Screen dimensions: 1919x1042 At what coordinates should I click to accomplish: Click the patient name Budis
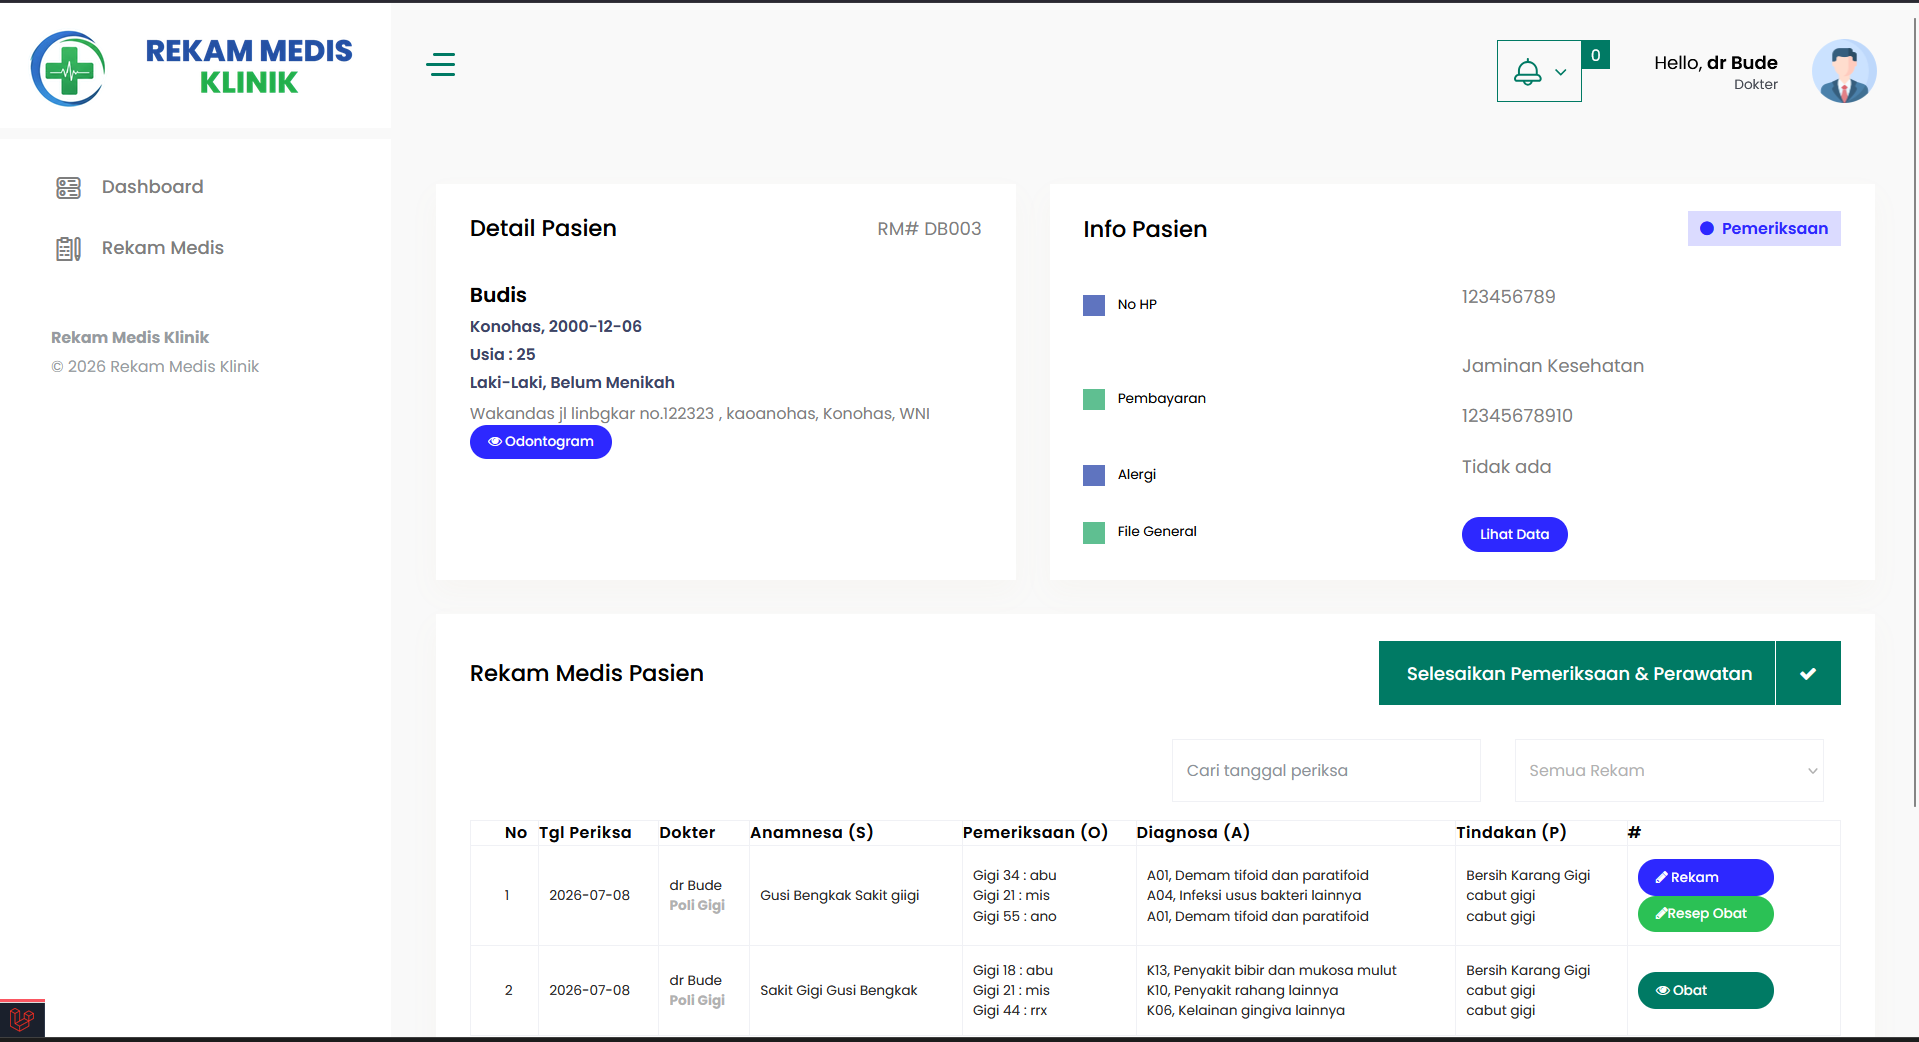click(498, 295)
